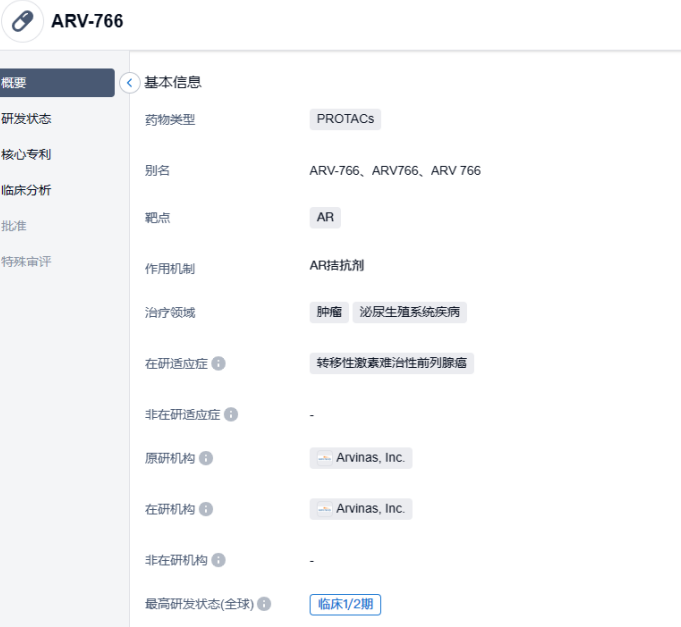Click info icon next to 非在研适应症
The height and width of the screenshot is (627, 681).
pyautogui.click(x=231, y=414)
